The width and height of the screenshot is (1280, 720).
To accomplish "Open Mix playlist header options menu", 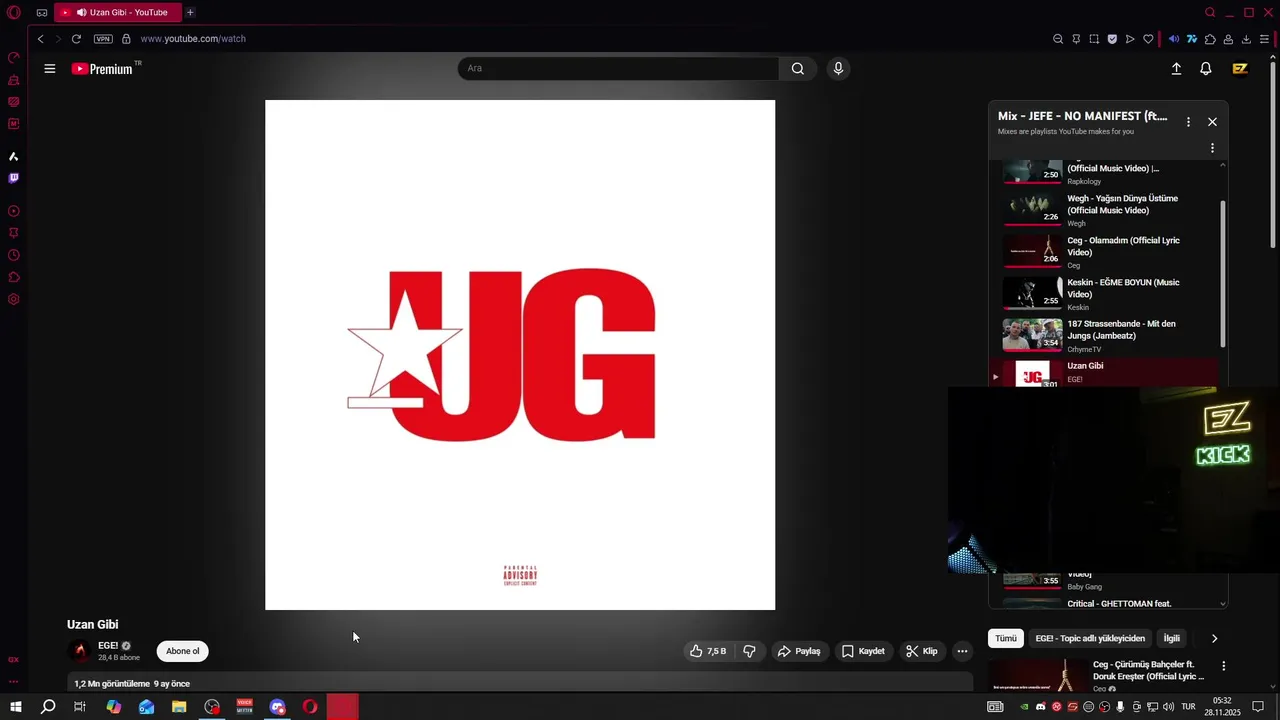I will coord(1188,122).
